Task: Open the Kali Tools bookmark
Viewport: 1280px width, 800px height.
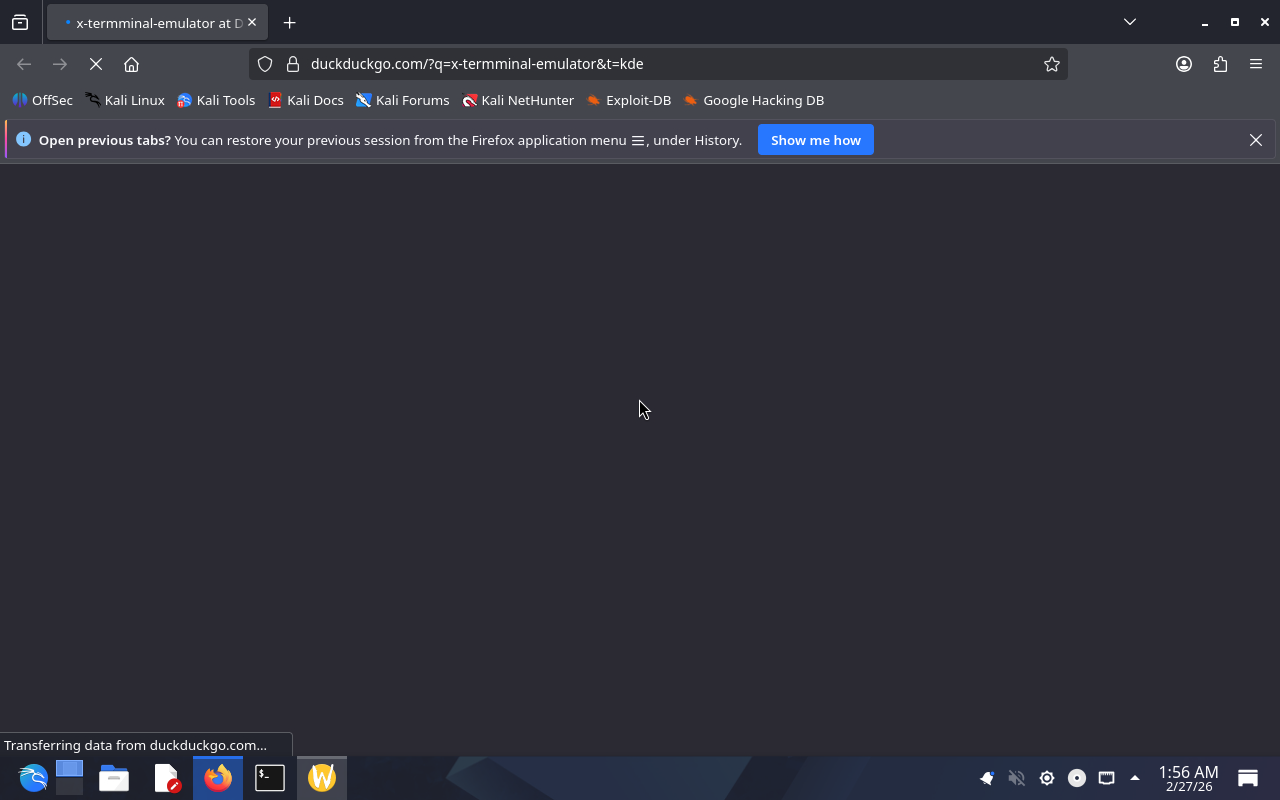Action: point(216,100)
